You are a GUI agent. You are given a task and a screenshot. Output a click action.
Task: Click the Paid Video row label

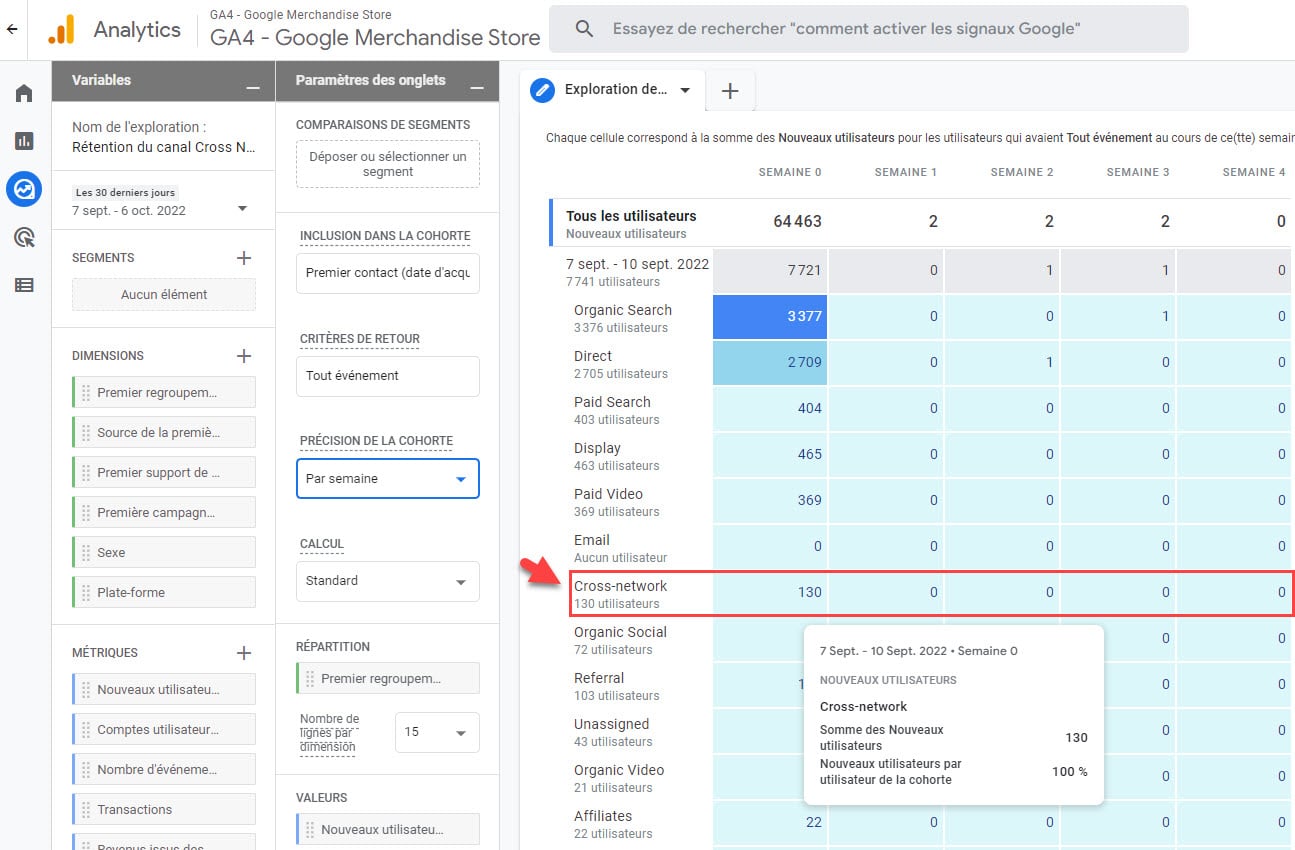click(x=608, y=494)
